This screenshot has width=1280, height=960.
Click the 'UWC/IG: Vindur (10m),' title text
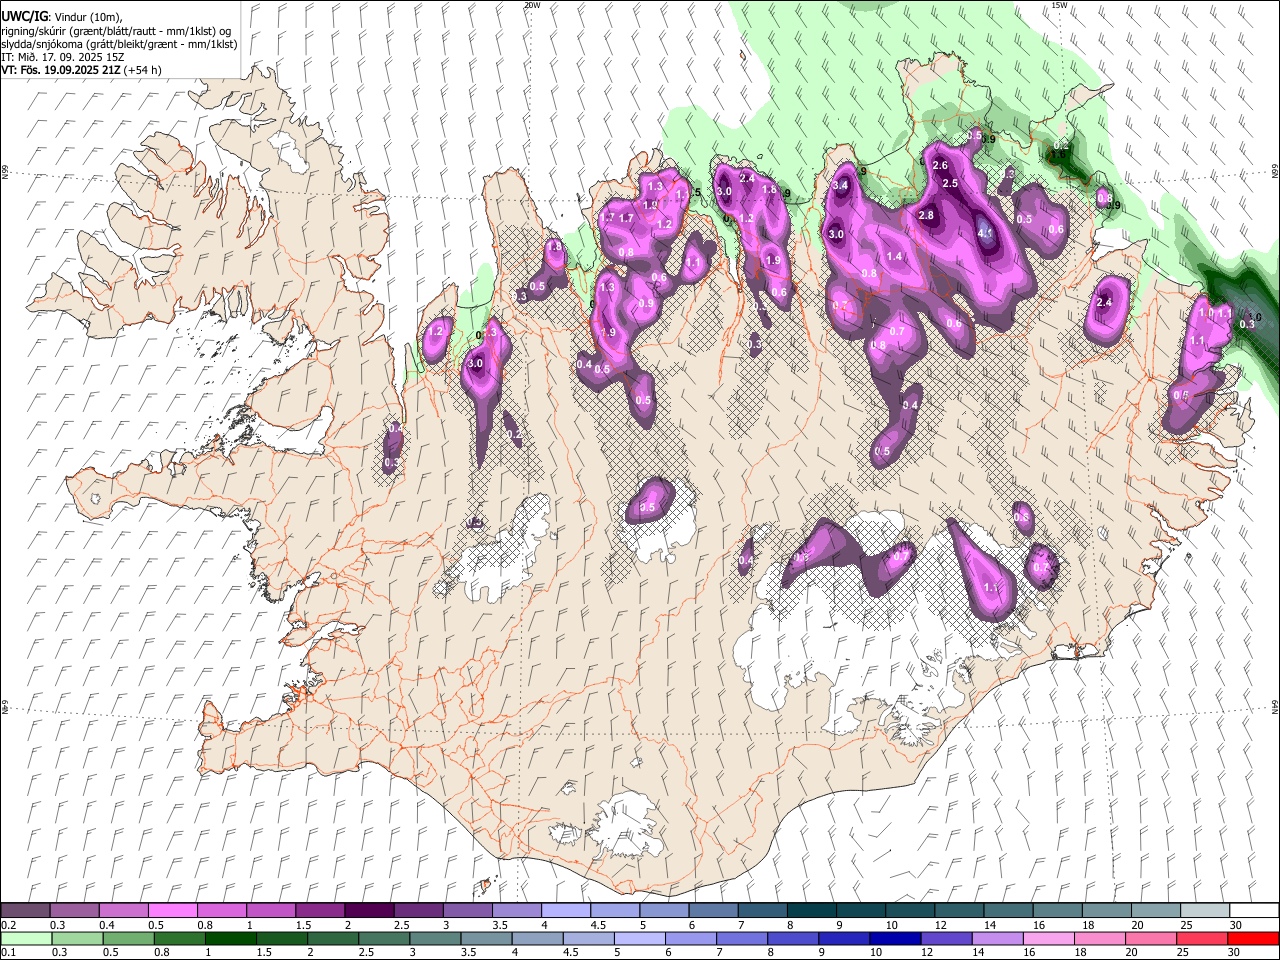coord(61,17)
